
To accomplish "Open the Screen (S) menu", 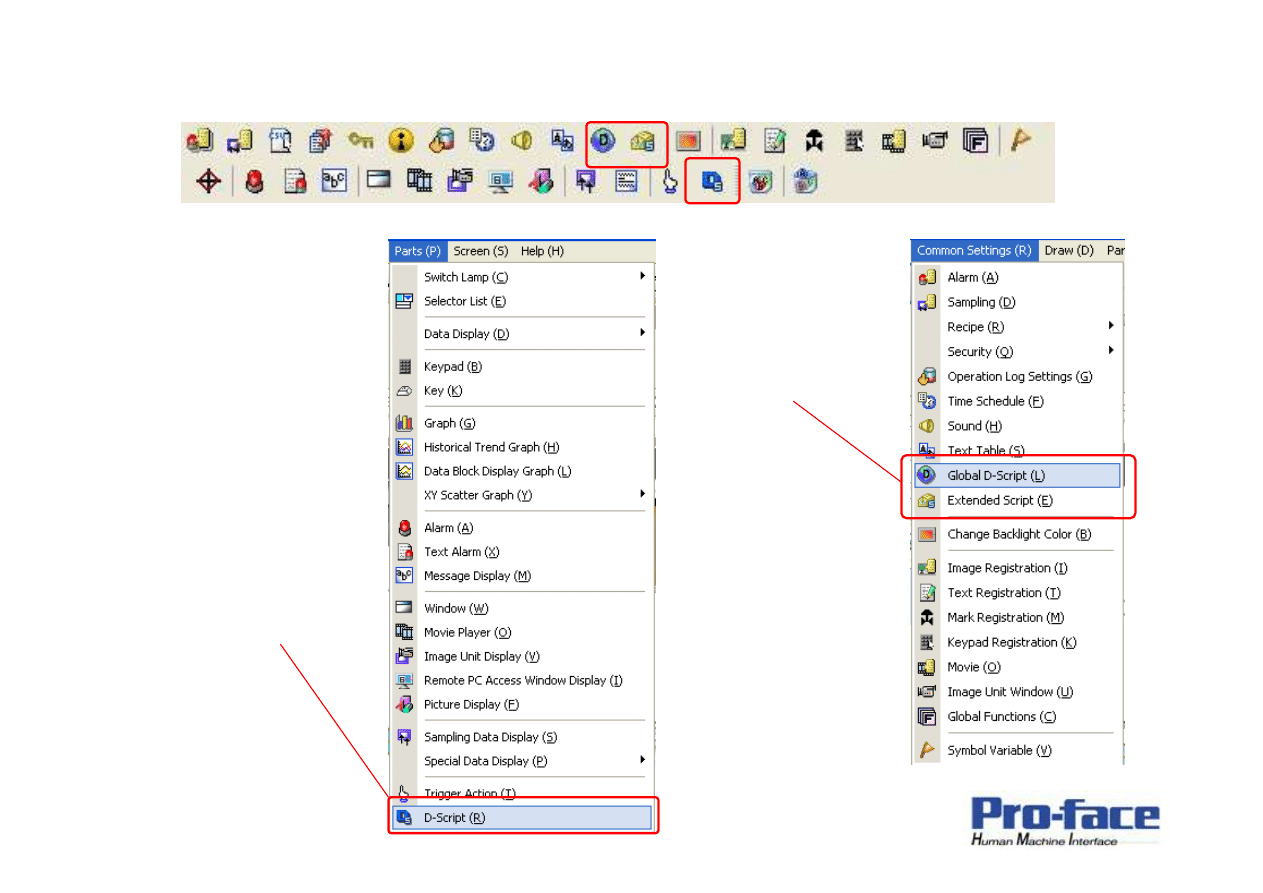I will click(x=480, y=251).
